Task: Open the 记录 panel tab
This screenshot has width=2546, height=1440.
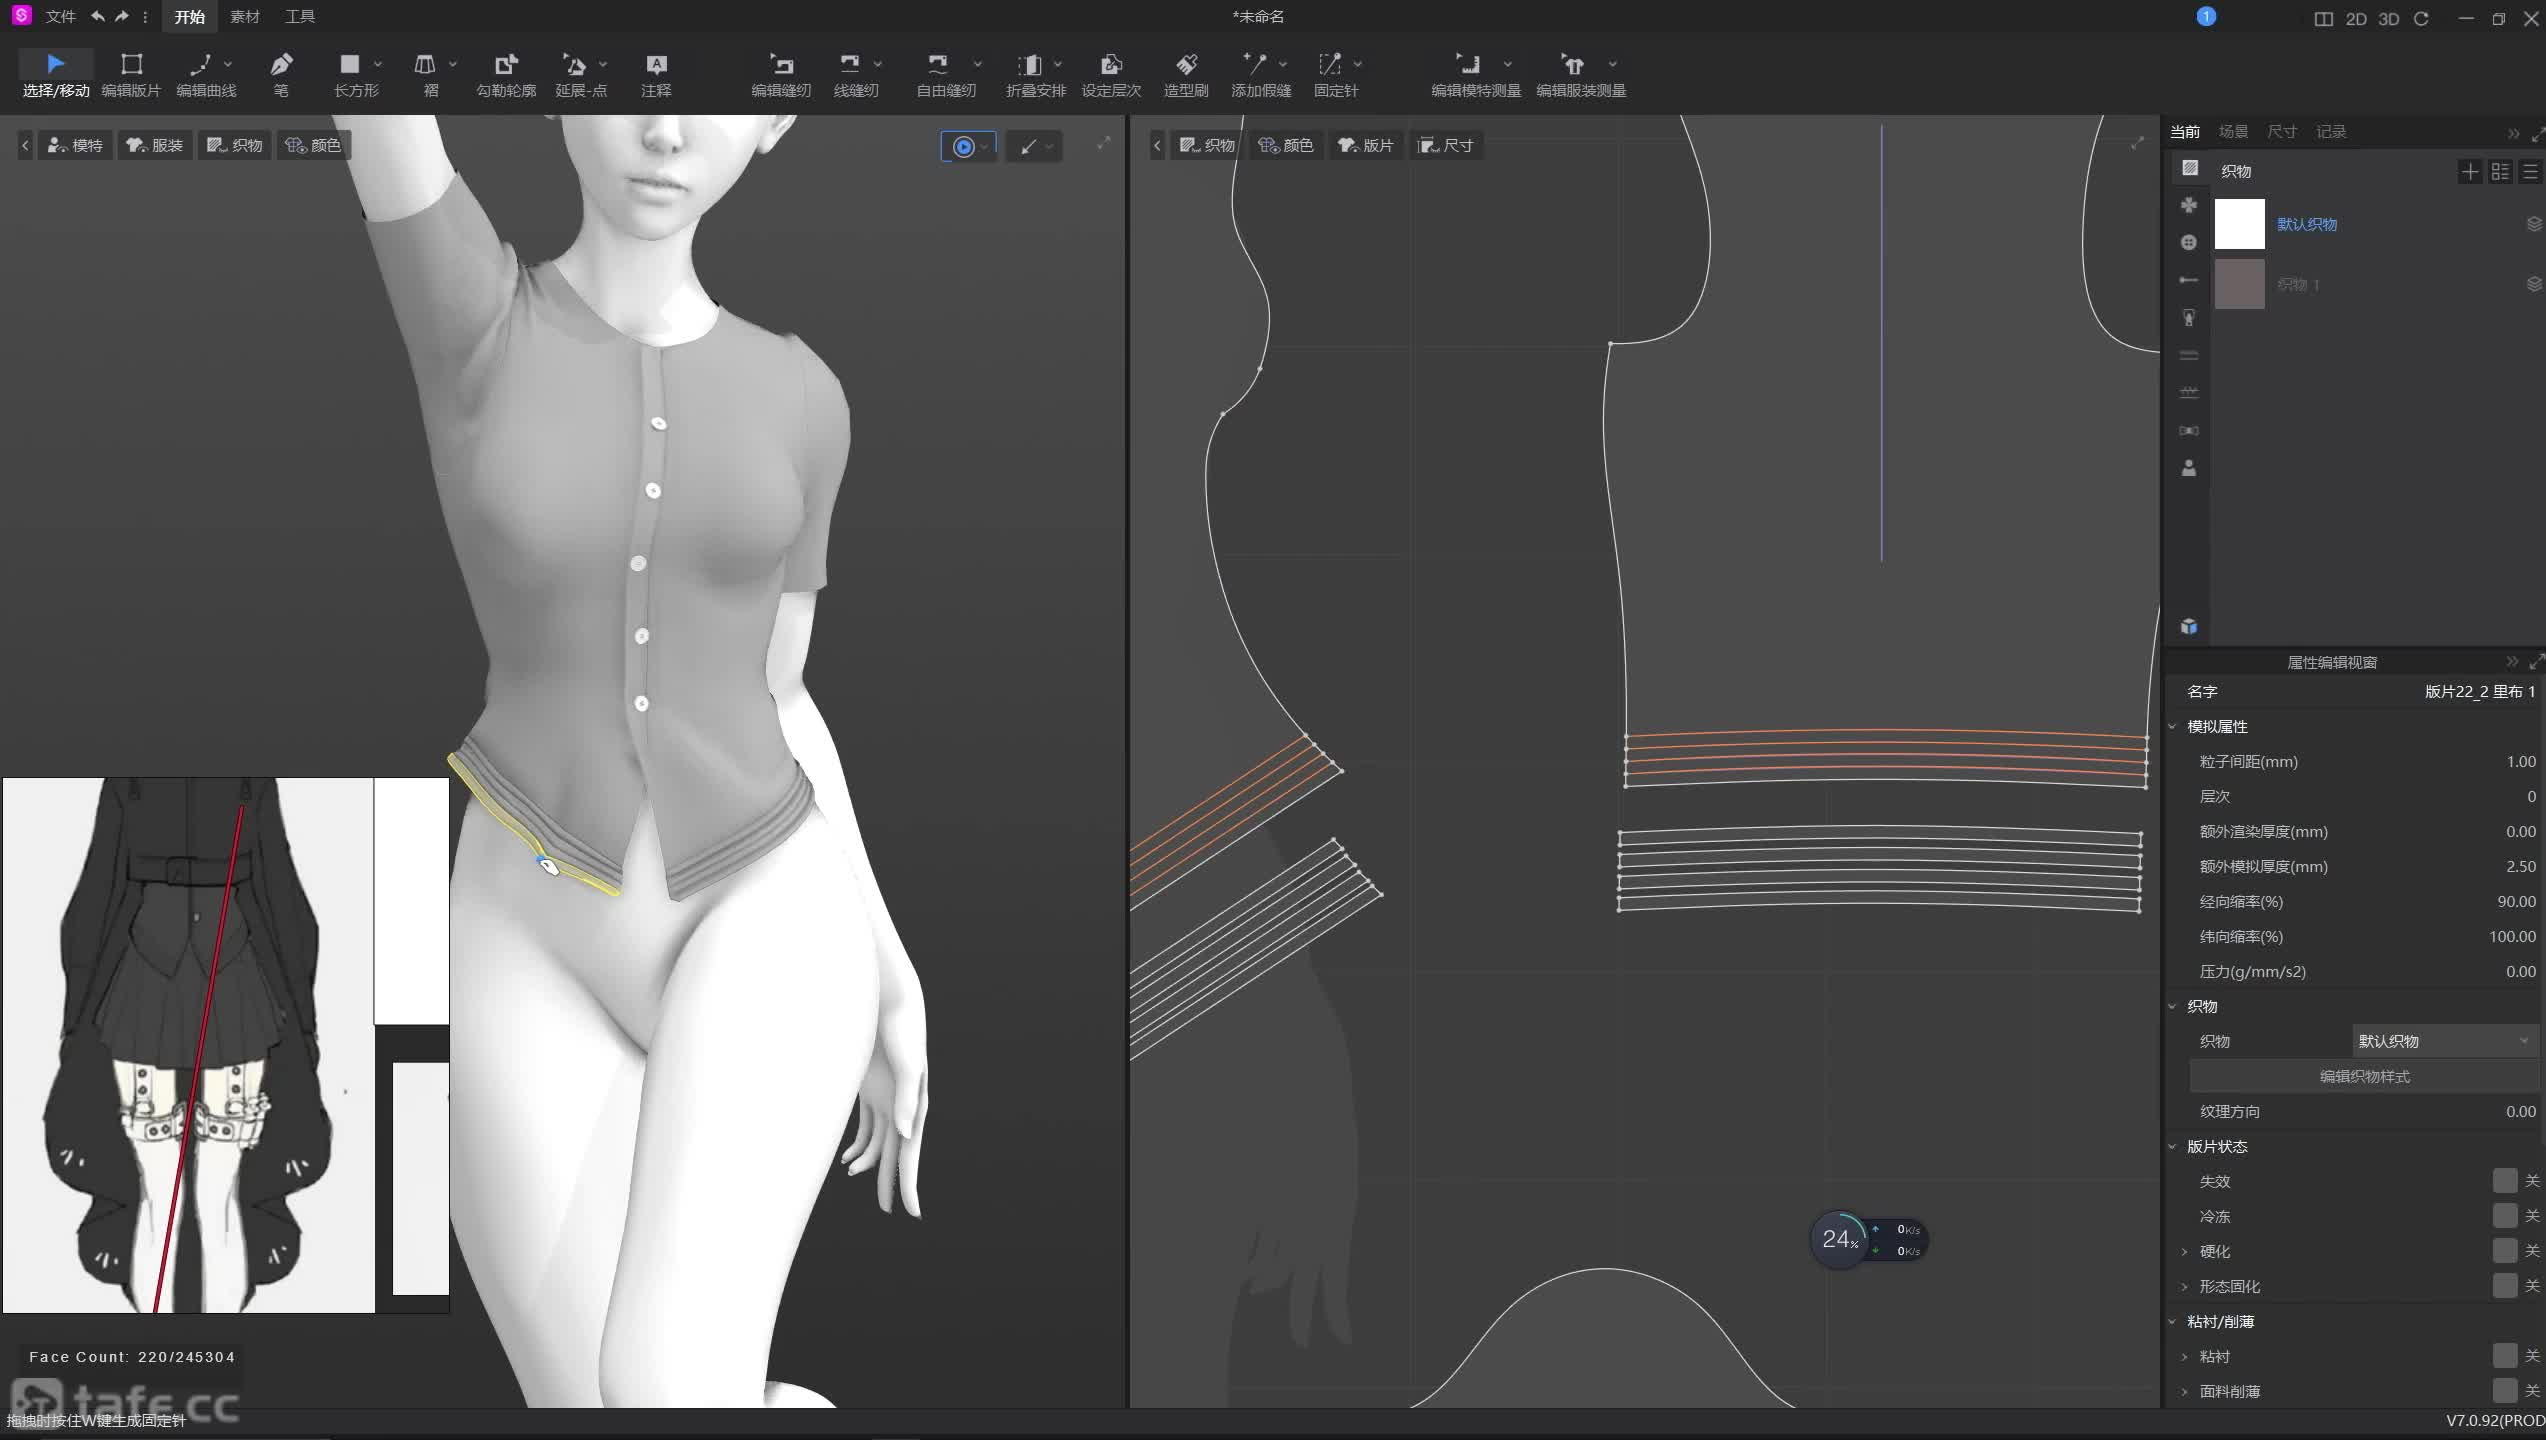Action: pos(2331,131)
